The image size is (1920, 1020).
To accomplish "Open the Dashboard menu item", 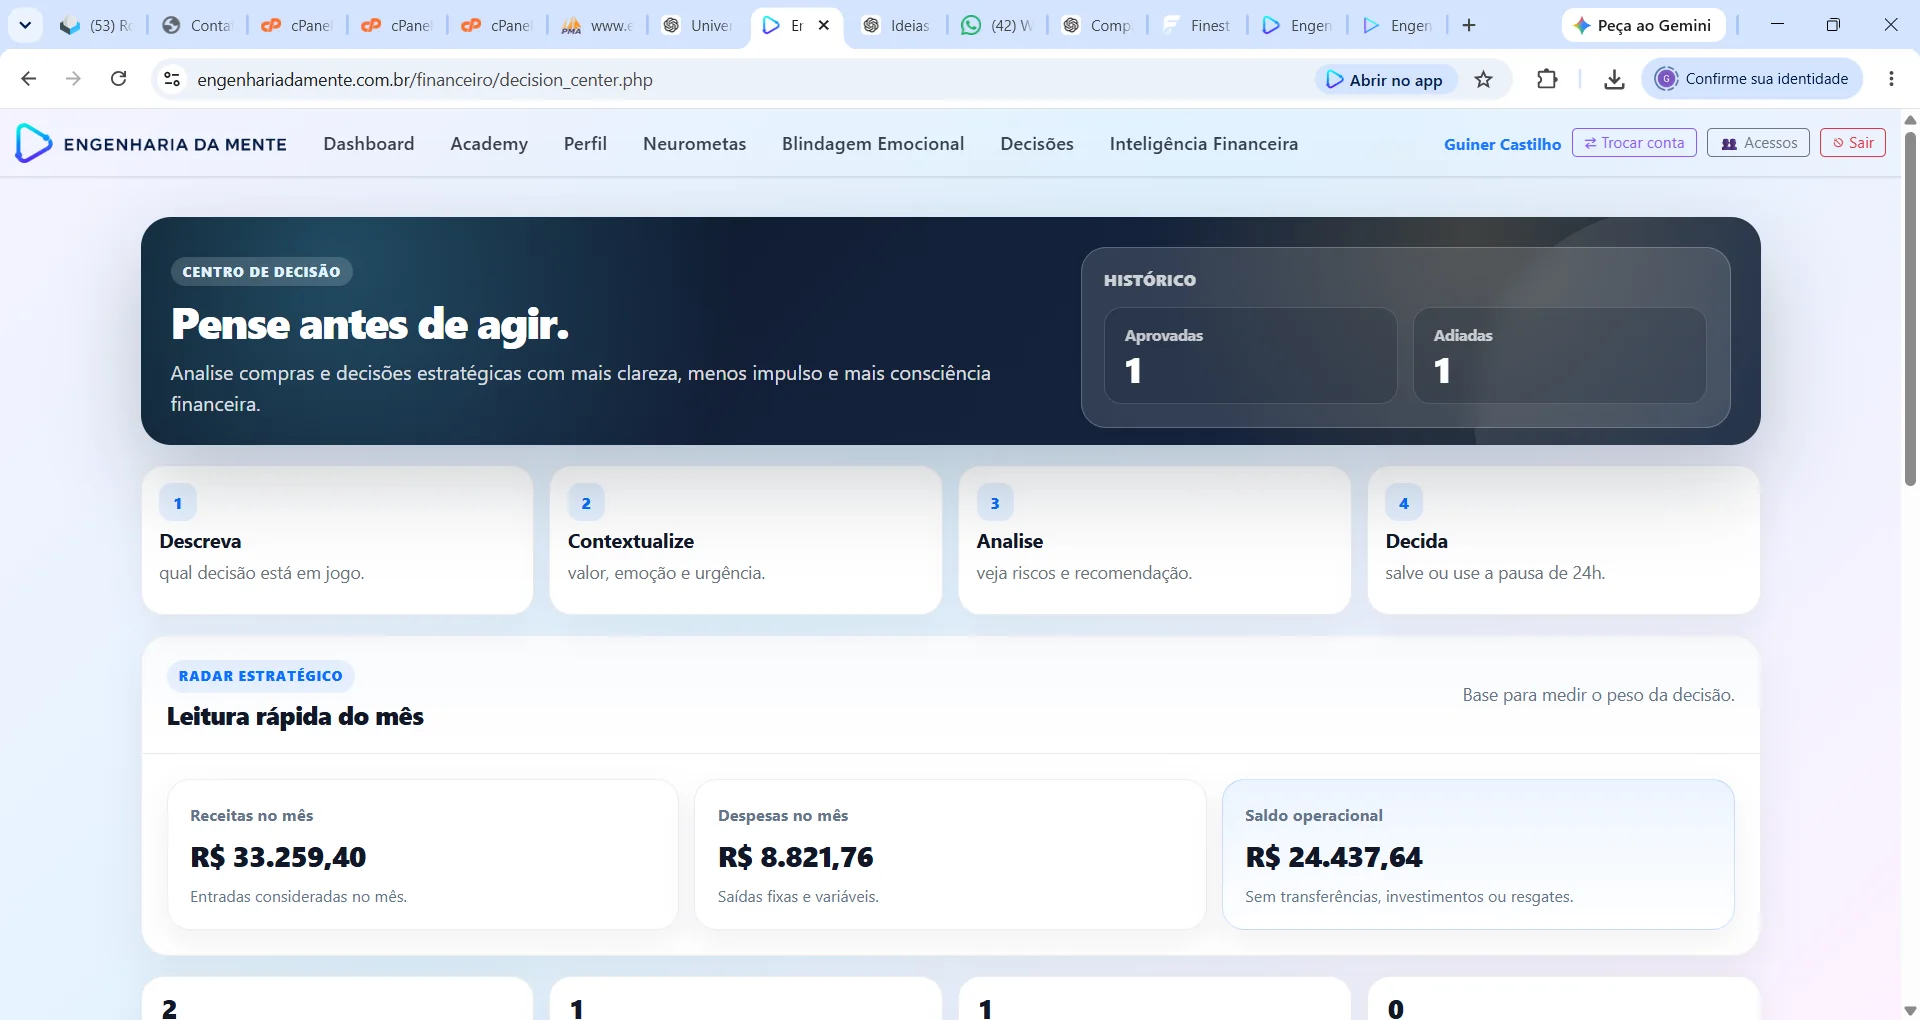I will (x=369, y=144).
